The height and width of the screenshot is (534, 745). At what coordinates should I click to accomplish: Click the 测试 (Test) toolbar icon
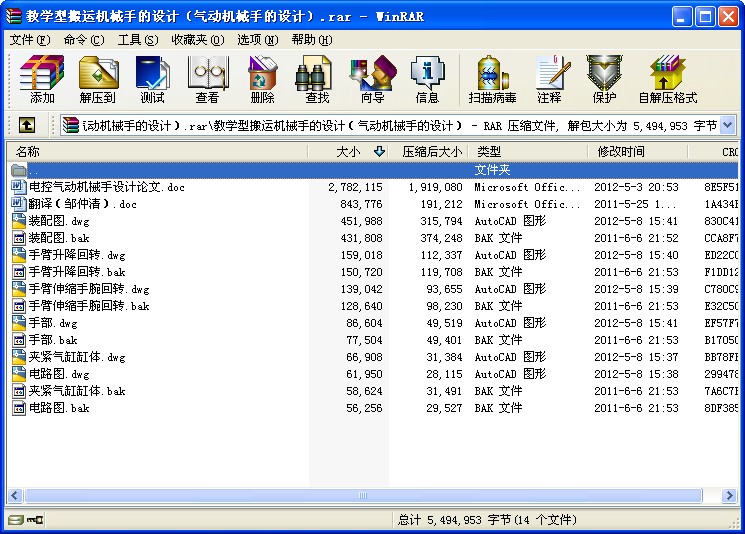tap(152, 79)
